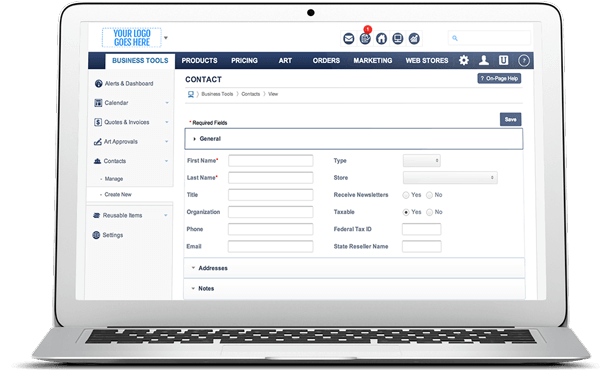Click the Last Name input field
Image resolution: width=610 pixels, height=370 pixels.
click(x=271, y=178)
